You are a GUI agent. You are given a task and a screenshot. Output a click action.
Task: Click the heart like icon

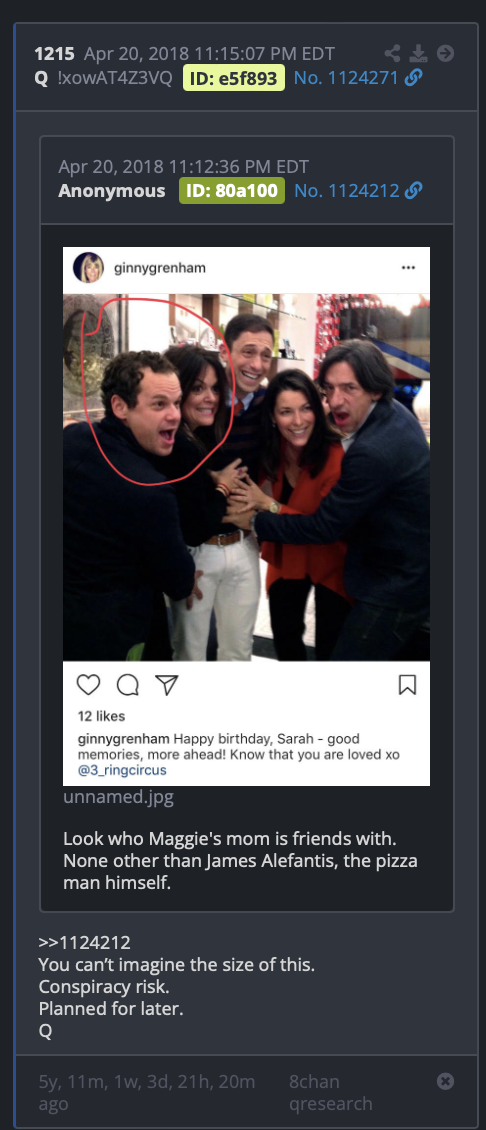click(x=88, y=684)
